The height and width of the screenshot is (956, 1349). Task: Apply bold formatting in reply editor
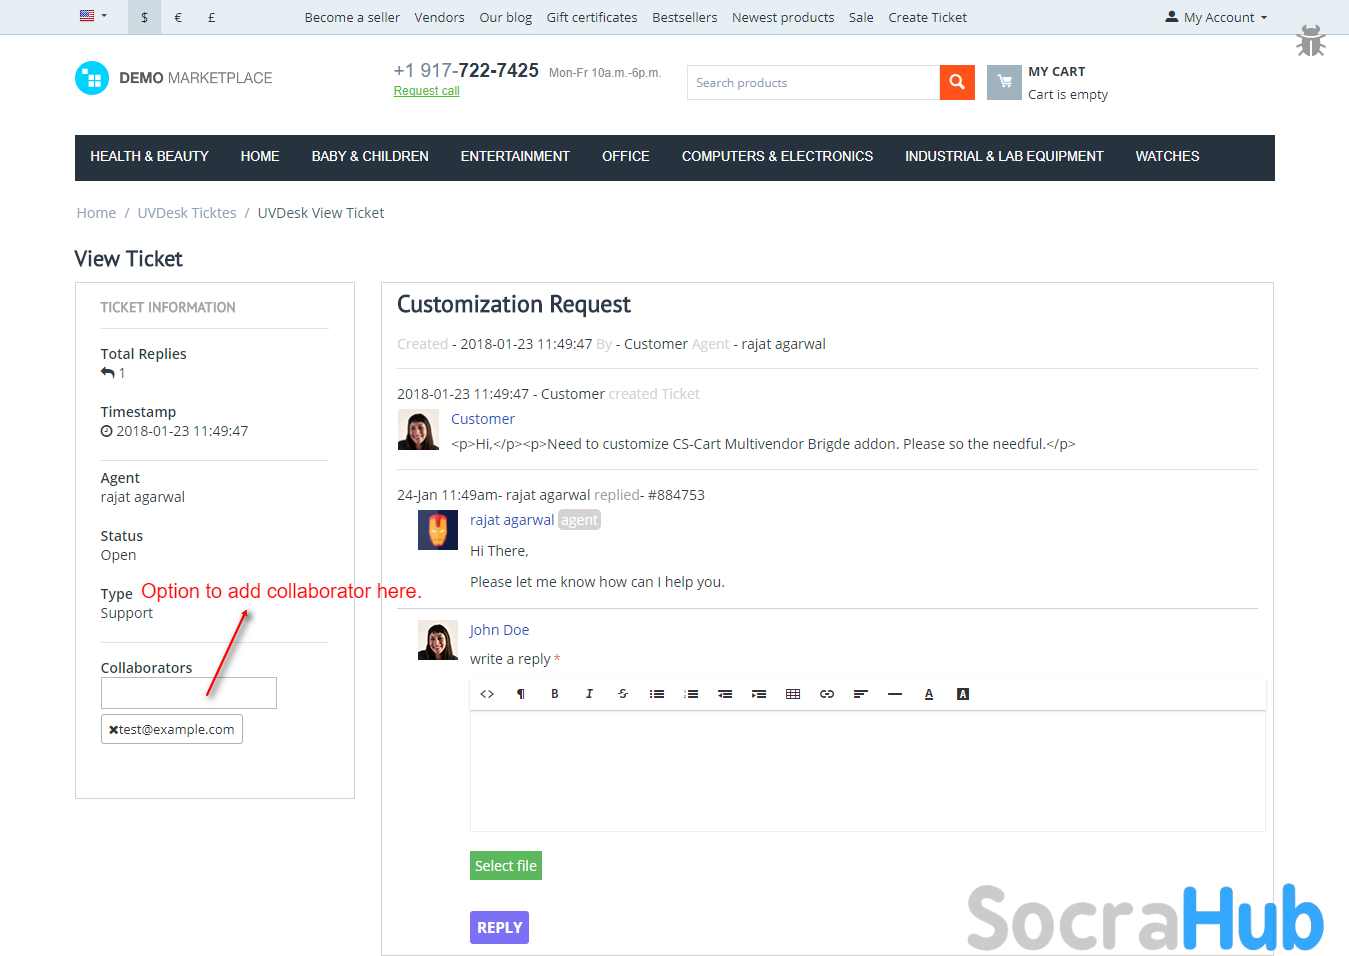(555, 694)
